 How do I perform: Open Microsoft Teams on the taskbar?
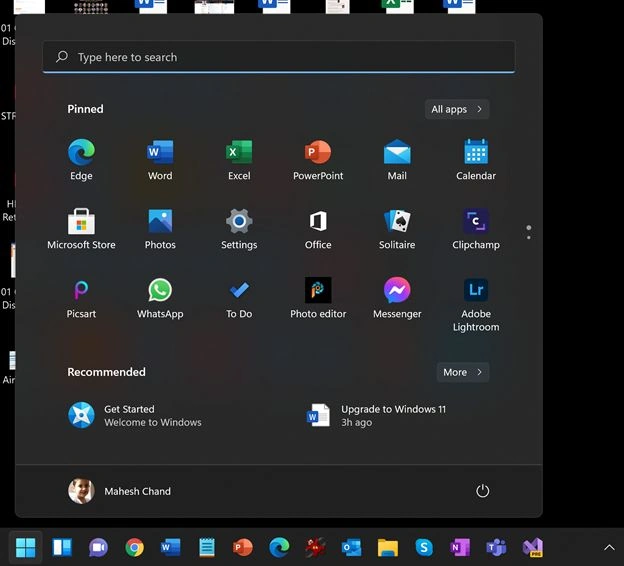pos(496,547)
